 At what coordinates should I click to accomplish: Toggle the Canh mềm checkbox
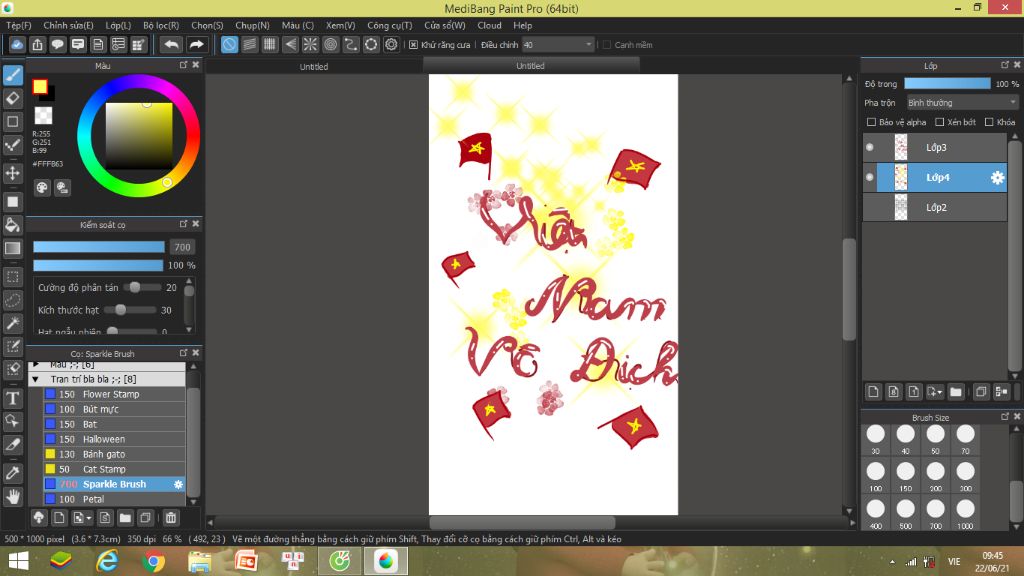[x=607, y=44]
